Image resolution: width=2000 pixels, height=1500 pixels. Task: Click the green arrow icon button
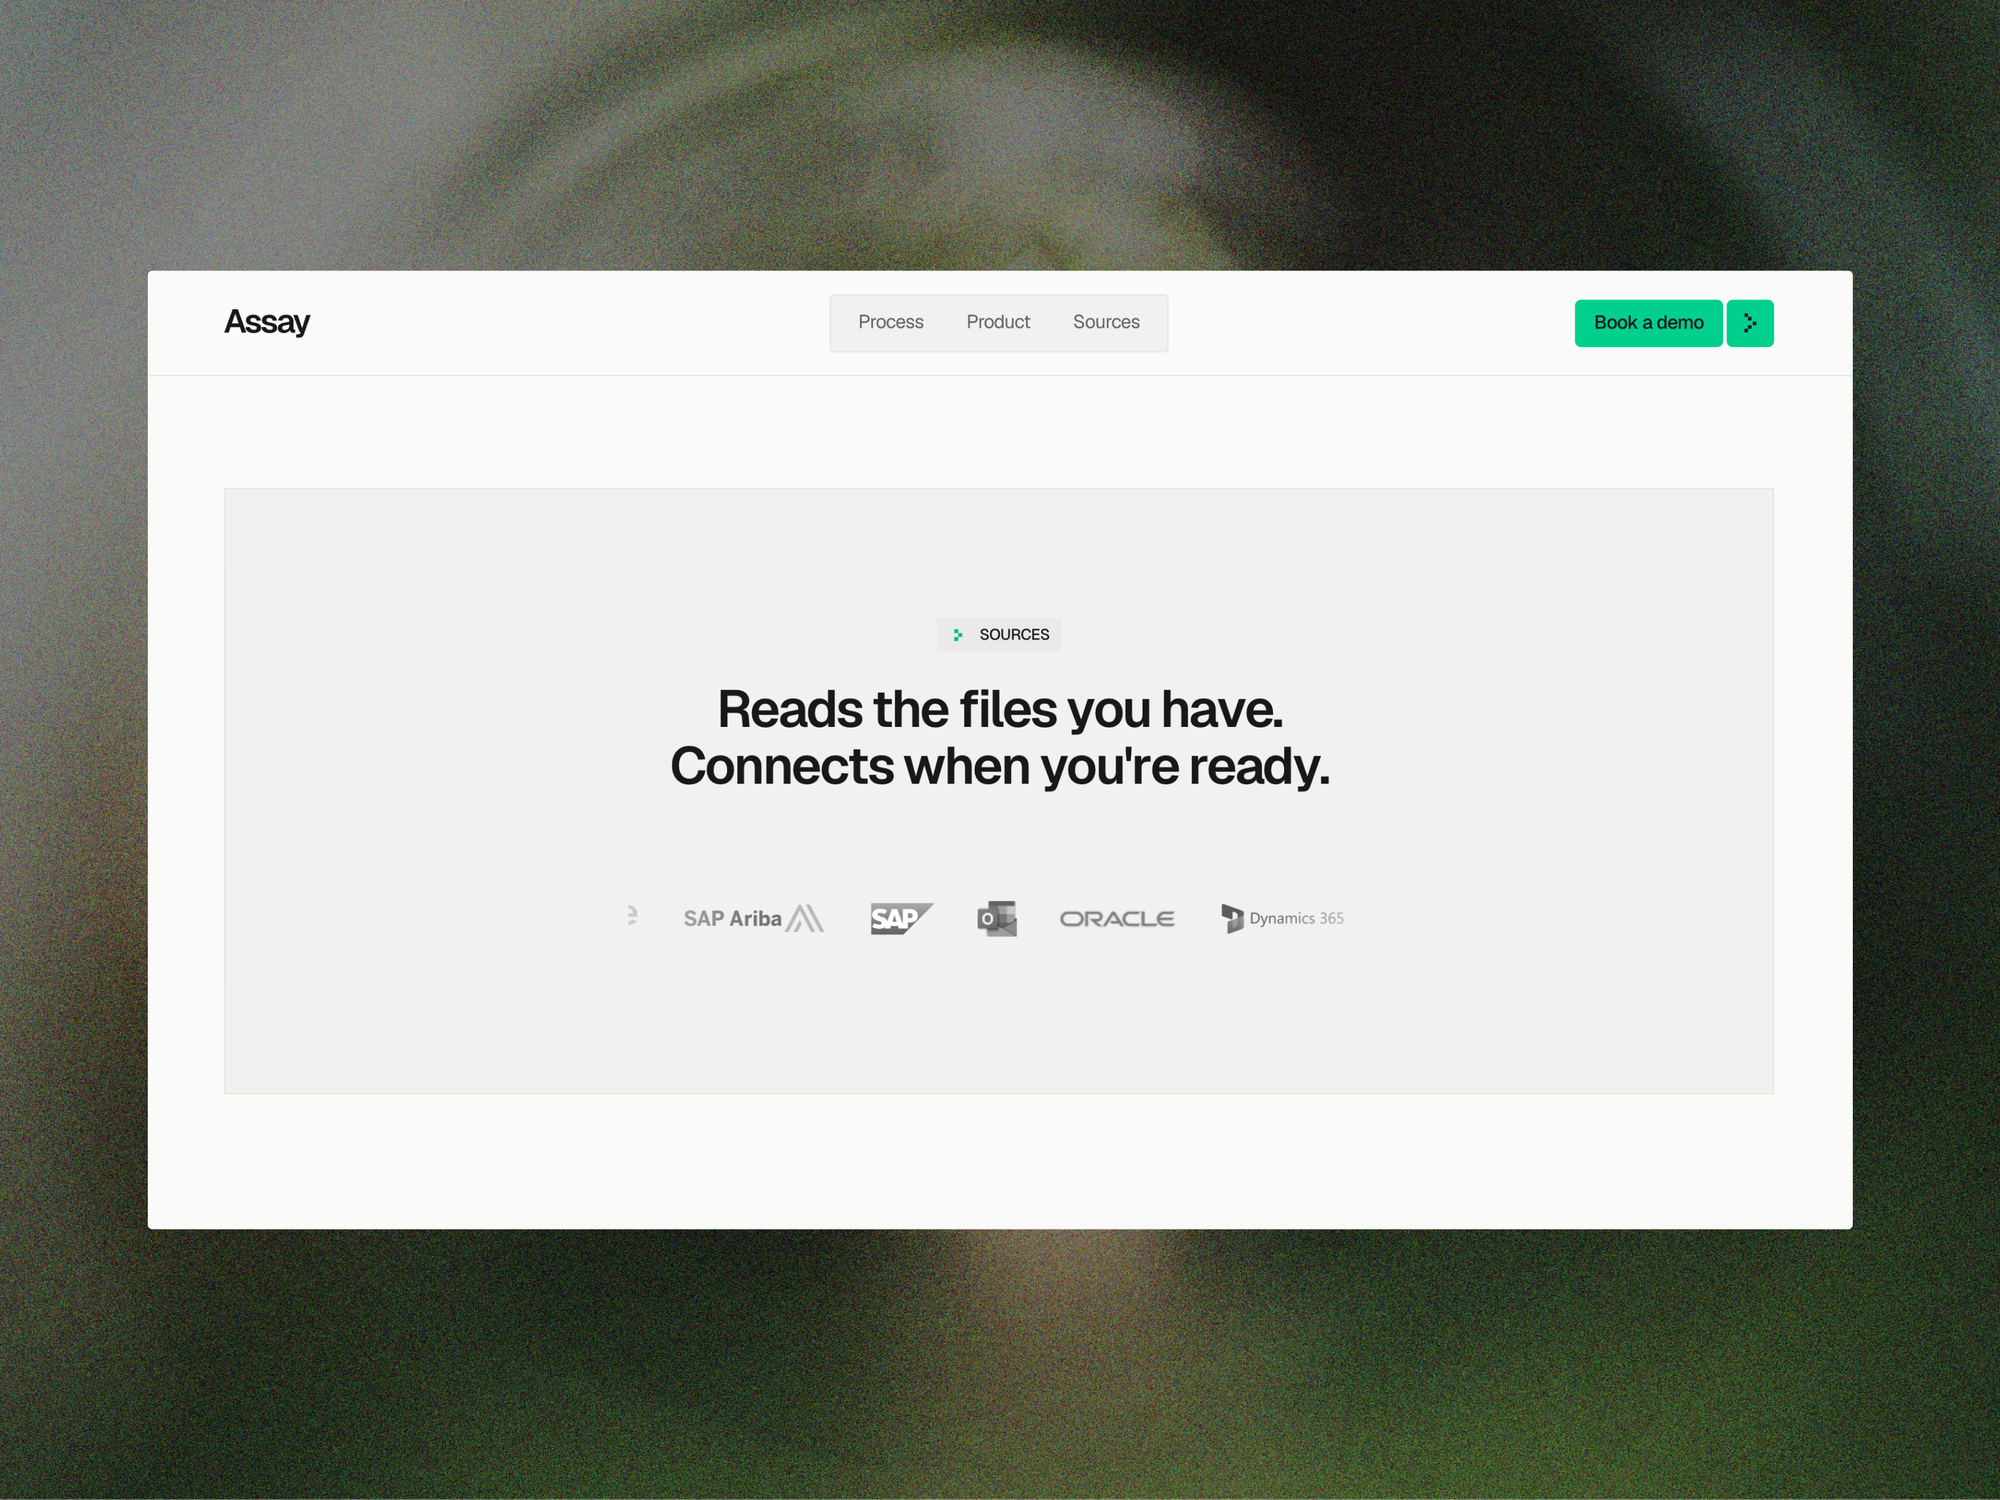tap(1750, 323)
